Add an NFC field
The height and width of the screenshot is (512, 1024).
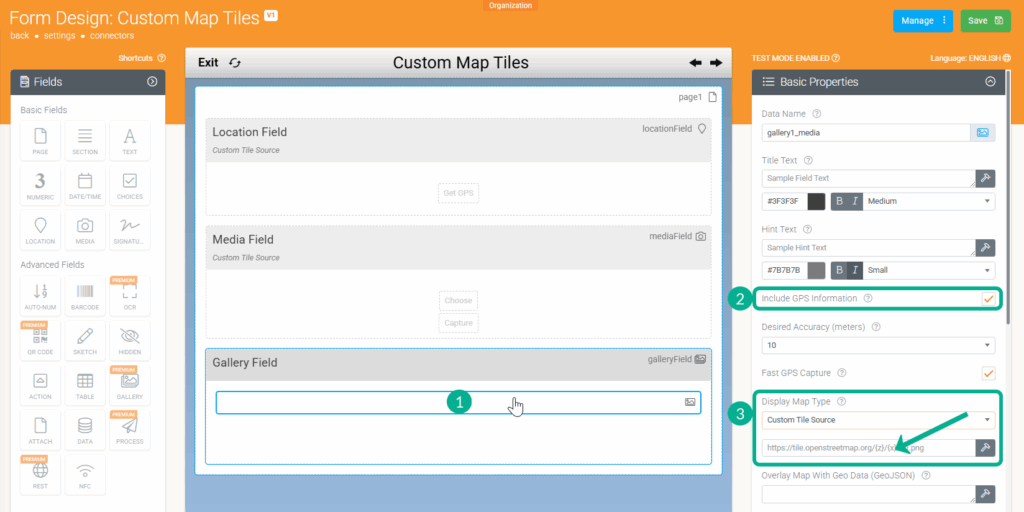(85, 475)
